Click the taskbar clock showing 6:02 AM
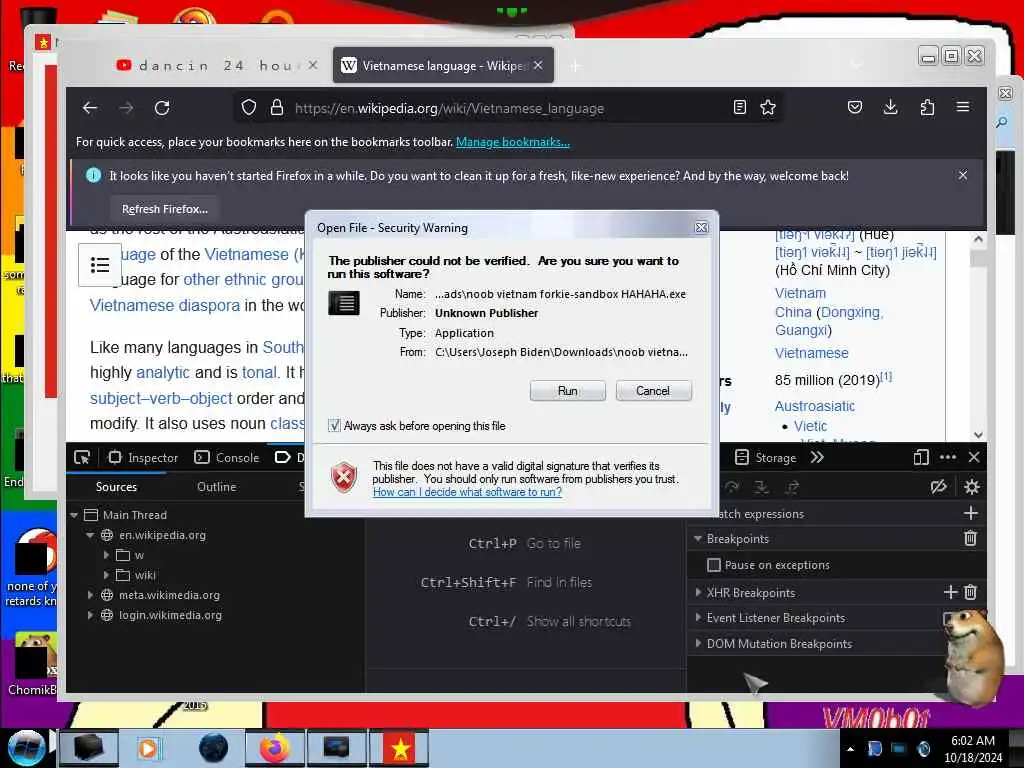The width and height of the screenshot is (1024, 768). click(x=972, y=748)
